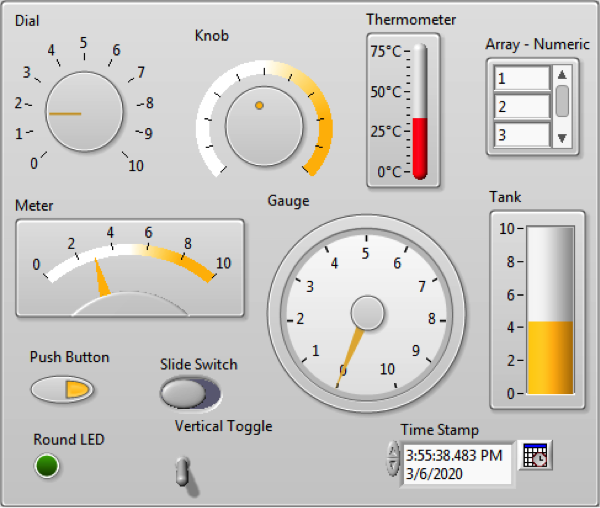Click the red Thermometer fill column

(x=420, y=146)
